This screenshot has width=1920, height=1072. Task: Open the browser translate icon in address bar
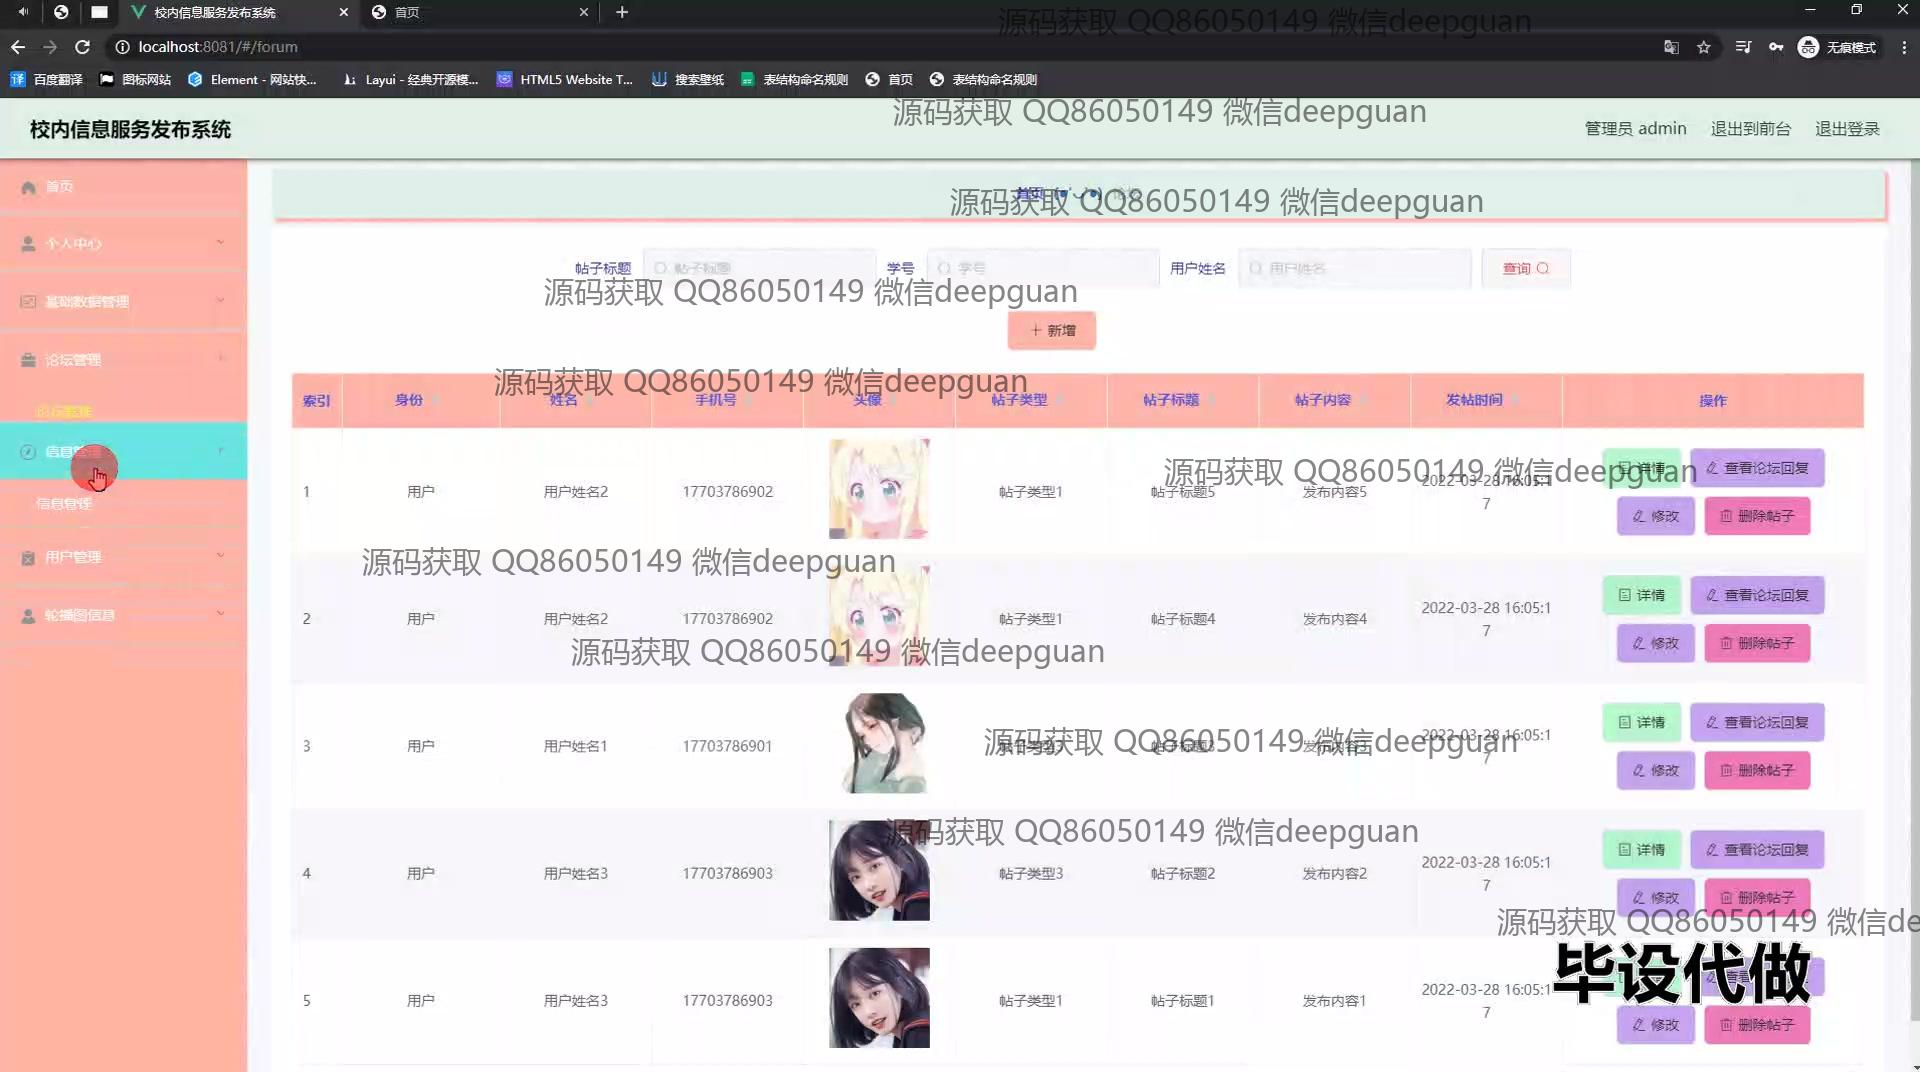(x=1671, y=47)
